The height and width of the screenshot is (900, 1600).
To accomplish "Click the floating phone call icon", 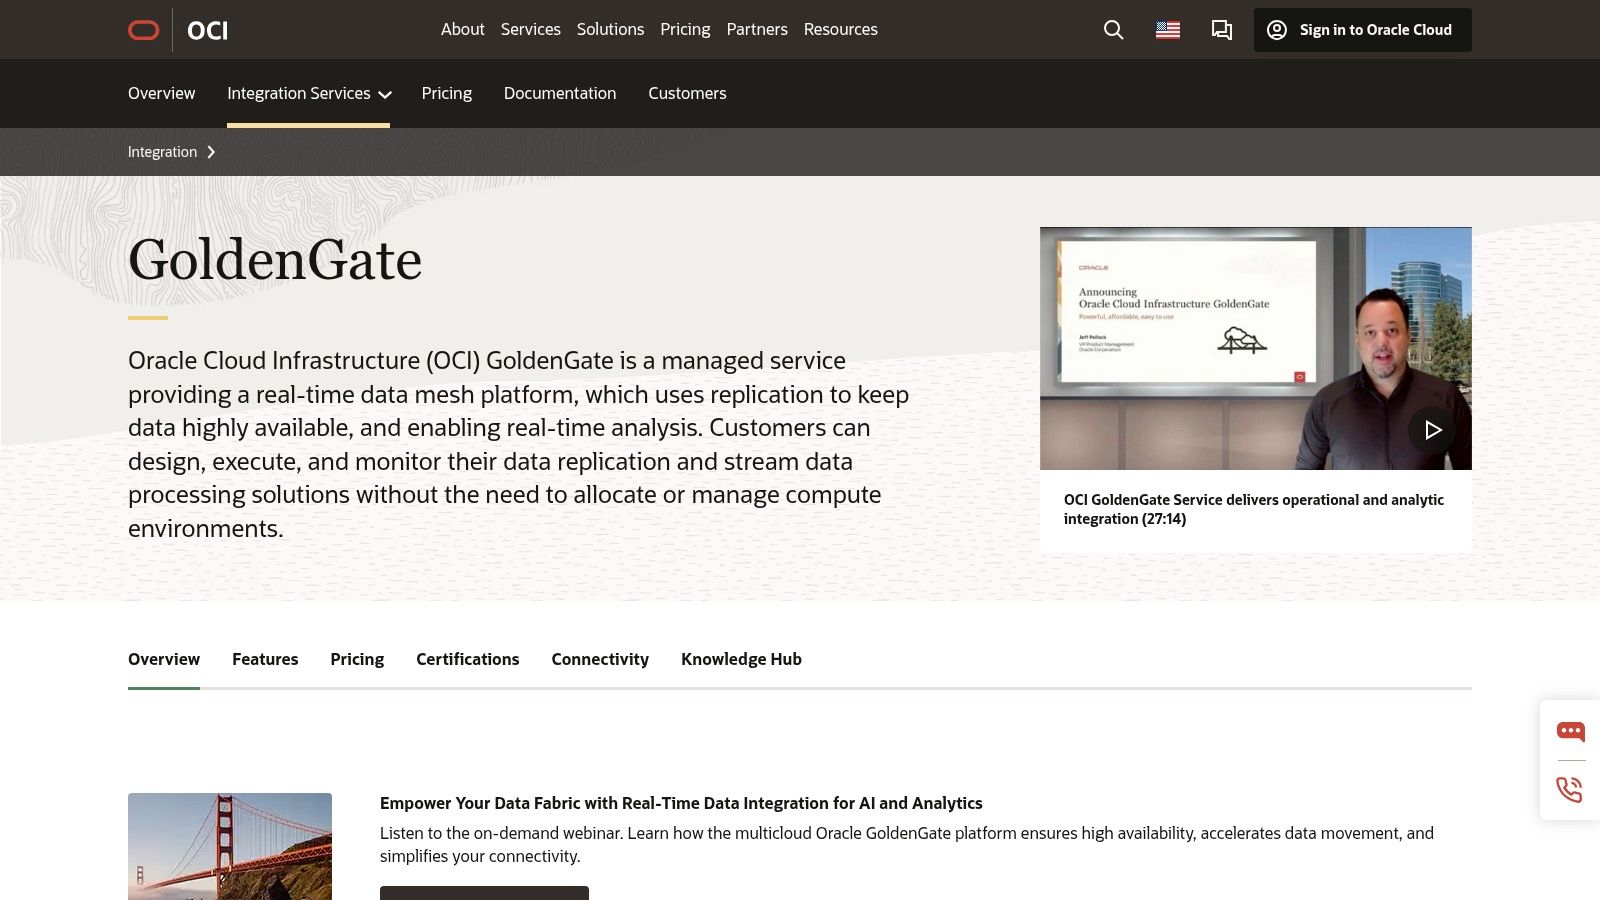I will coord(1570,790).
